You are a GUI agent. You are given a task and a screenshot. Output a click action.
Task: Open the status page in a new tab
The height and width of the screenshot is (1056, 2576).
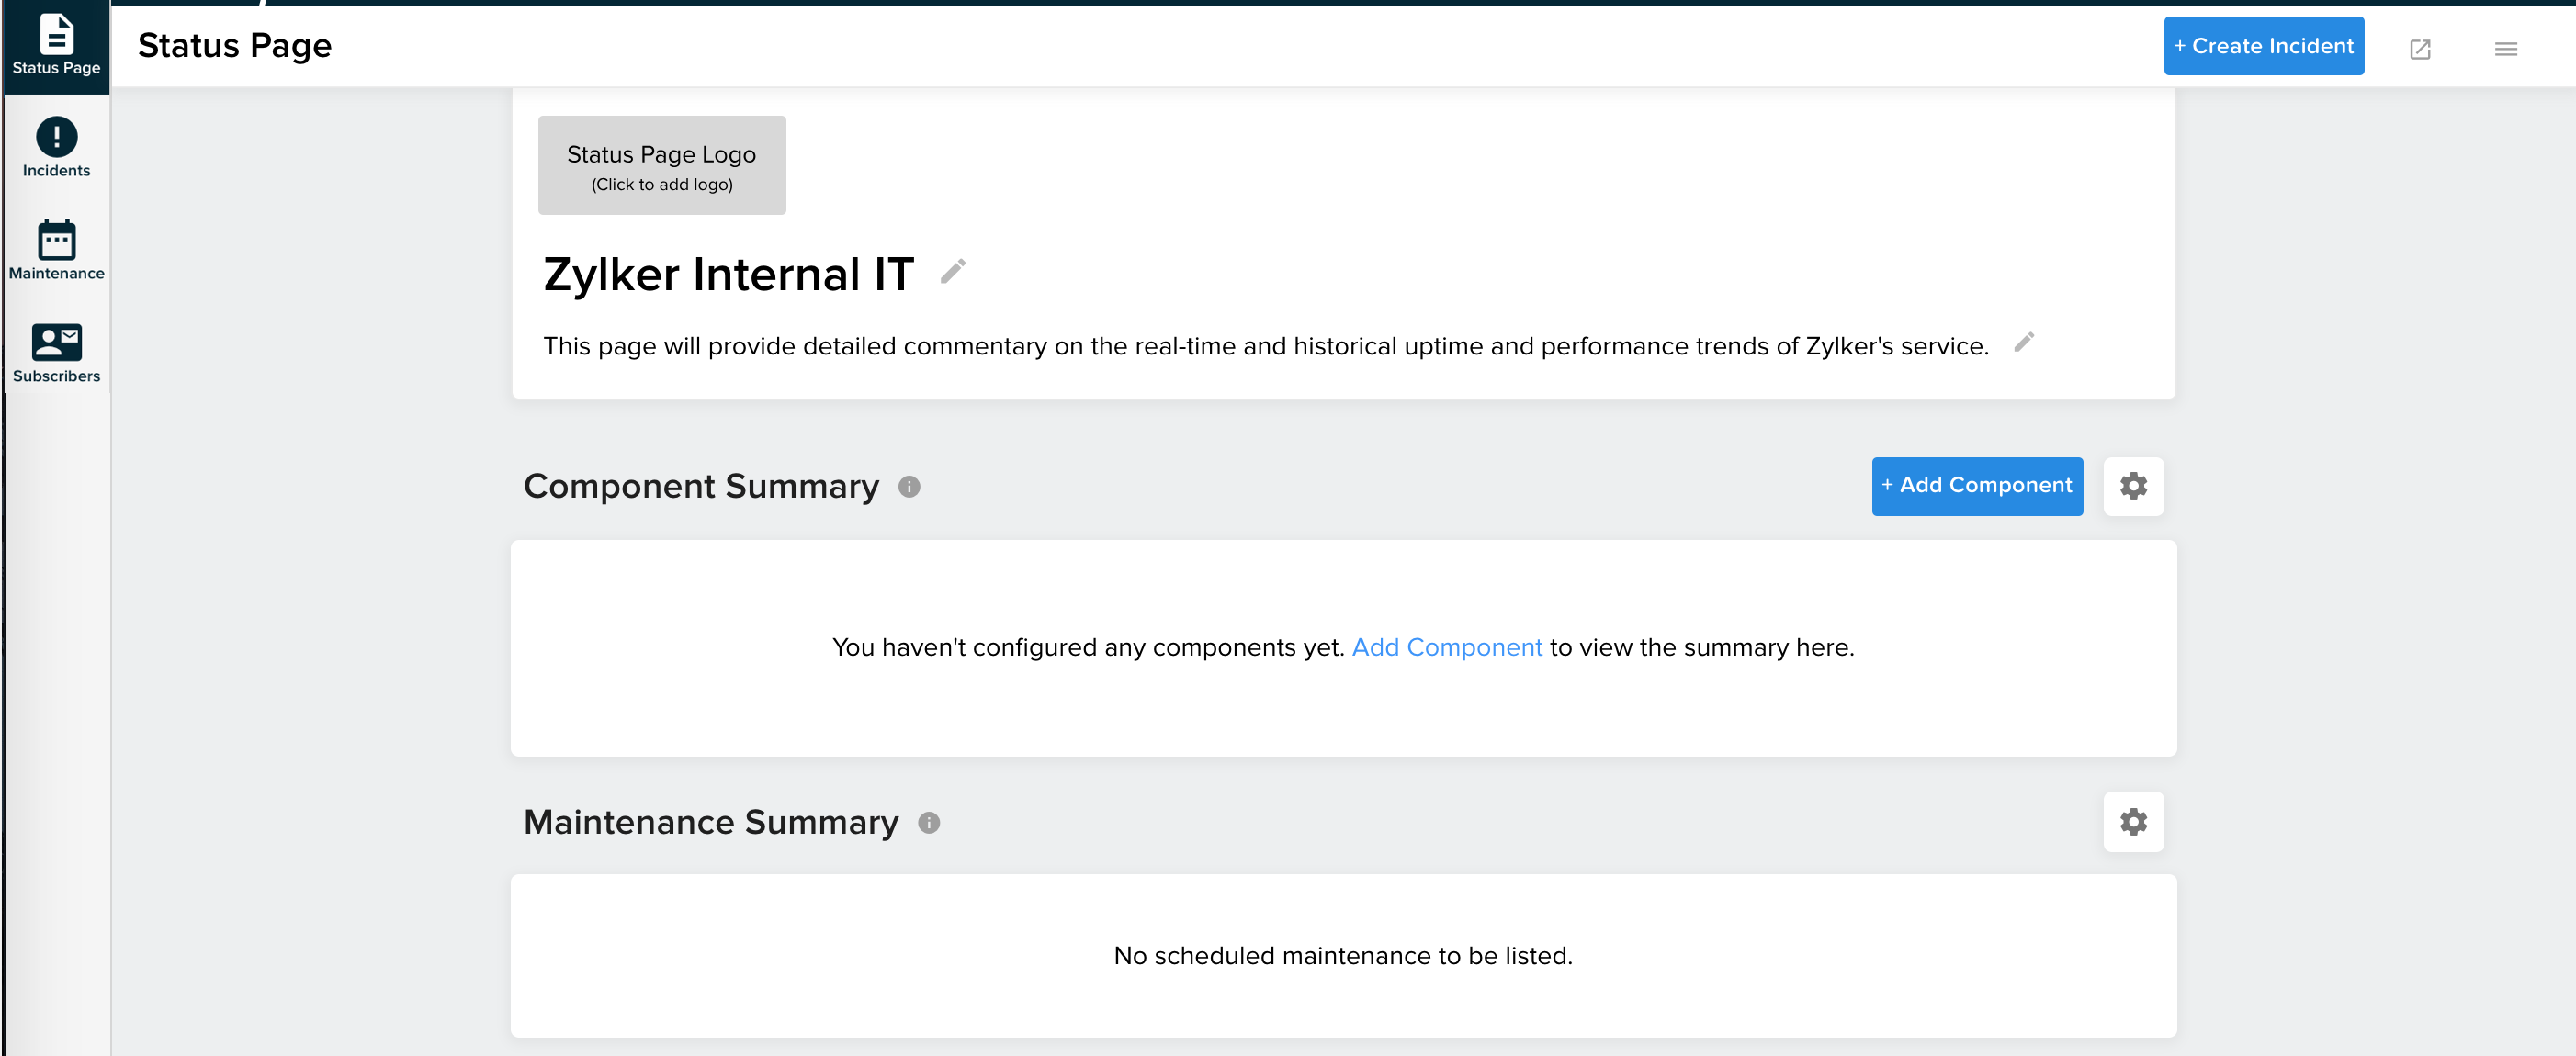click(x=2421, y=47)
